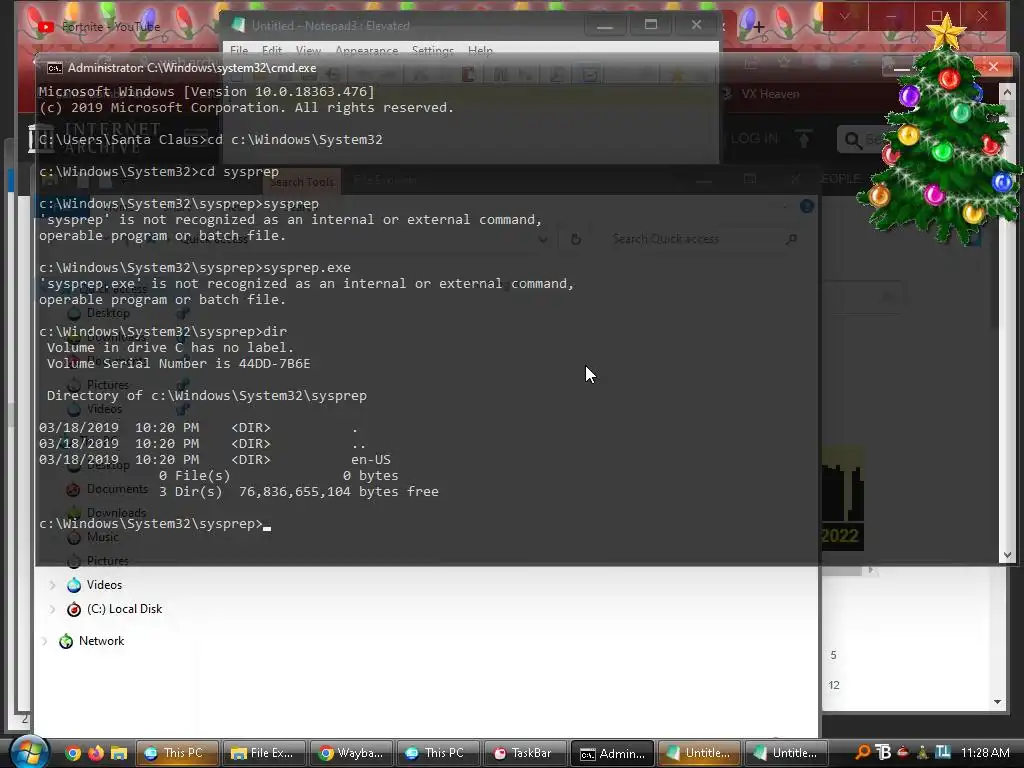Open cmd window system menu icon

pos(54,68)
